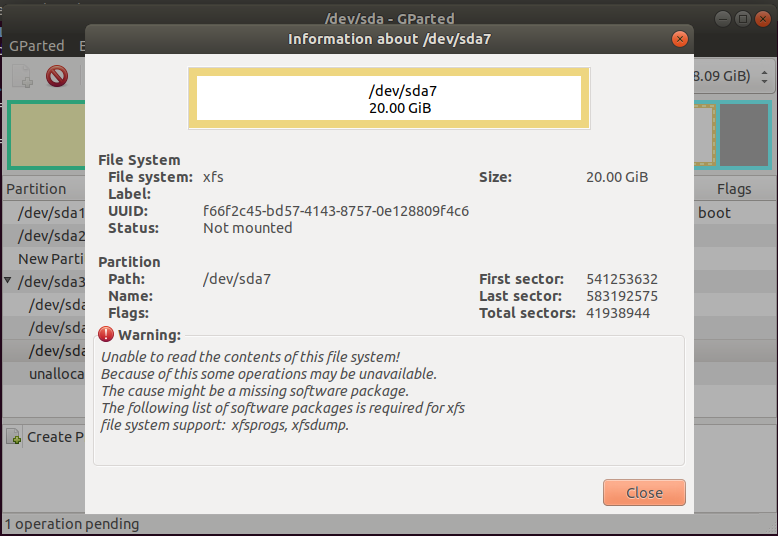Open the GParted menu

click(x=37, y=46)
